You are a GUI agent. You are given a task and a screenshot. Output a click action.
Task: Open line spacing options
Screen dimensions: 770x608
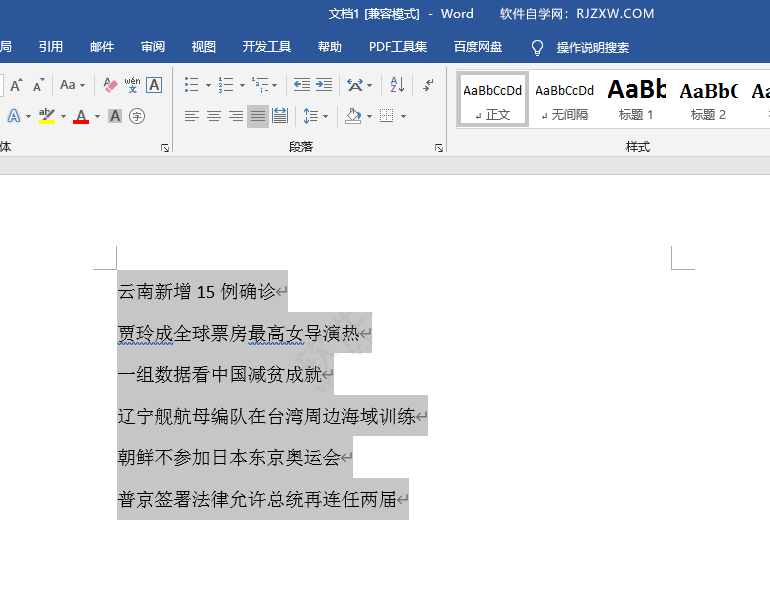(310, 116)
